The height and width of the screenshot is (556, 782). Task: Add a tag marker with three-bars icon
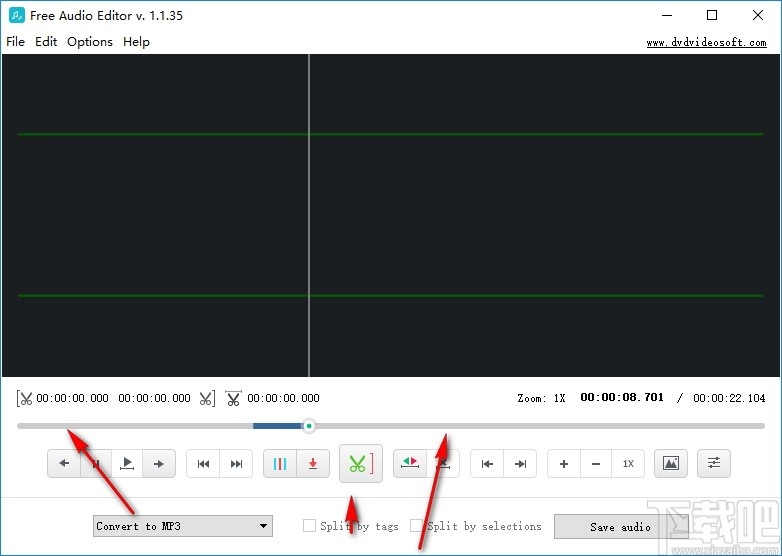(x=280, y=464)
